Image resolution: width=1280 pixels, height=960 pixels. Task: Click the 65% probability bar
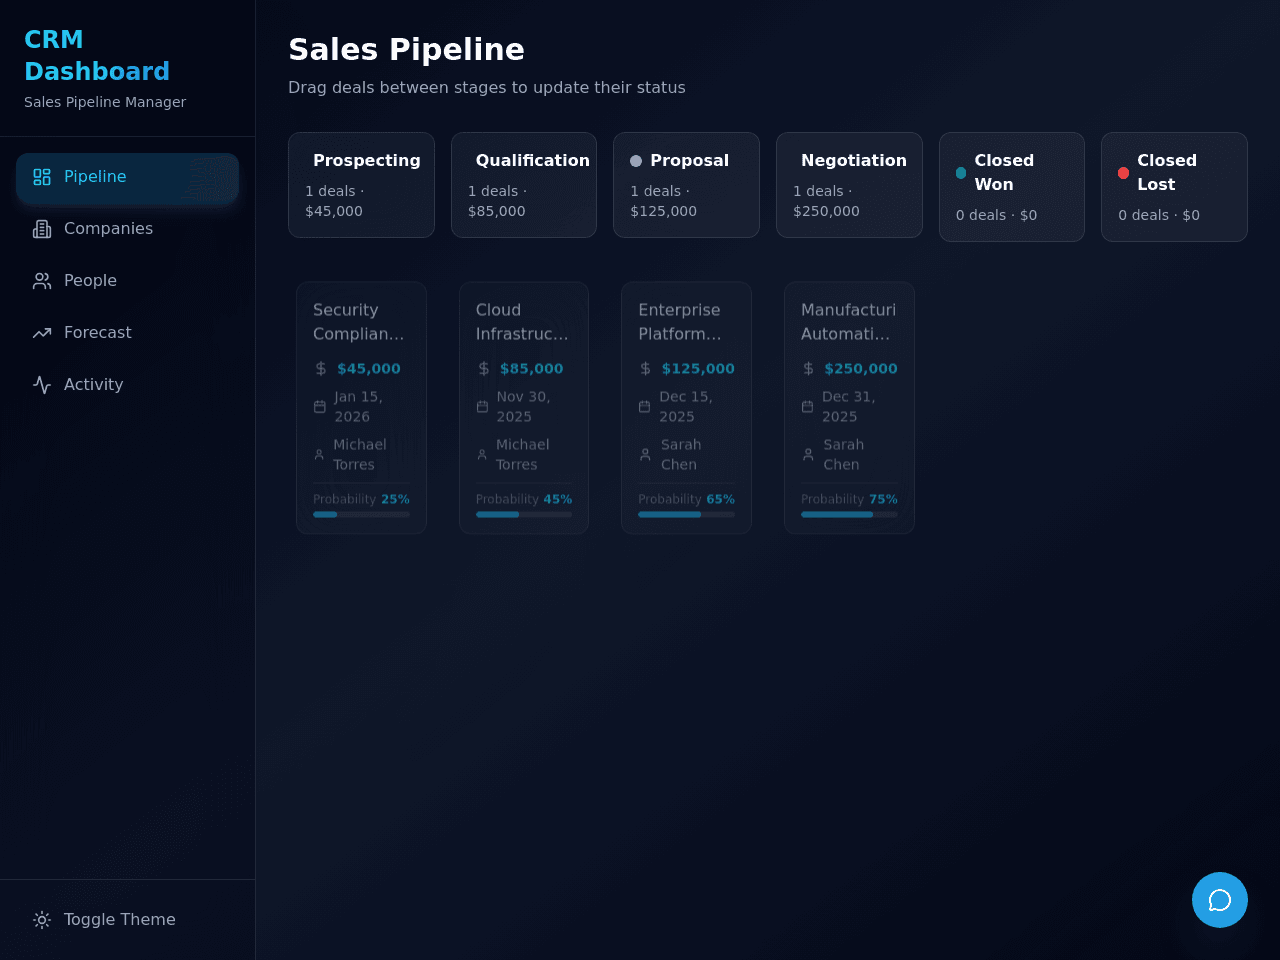tap(686, 514)
